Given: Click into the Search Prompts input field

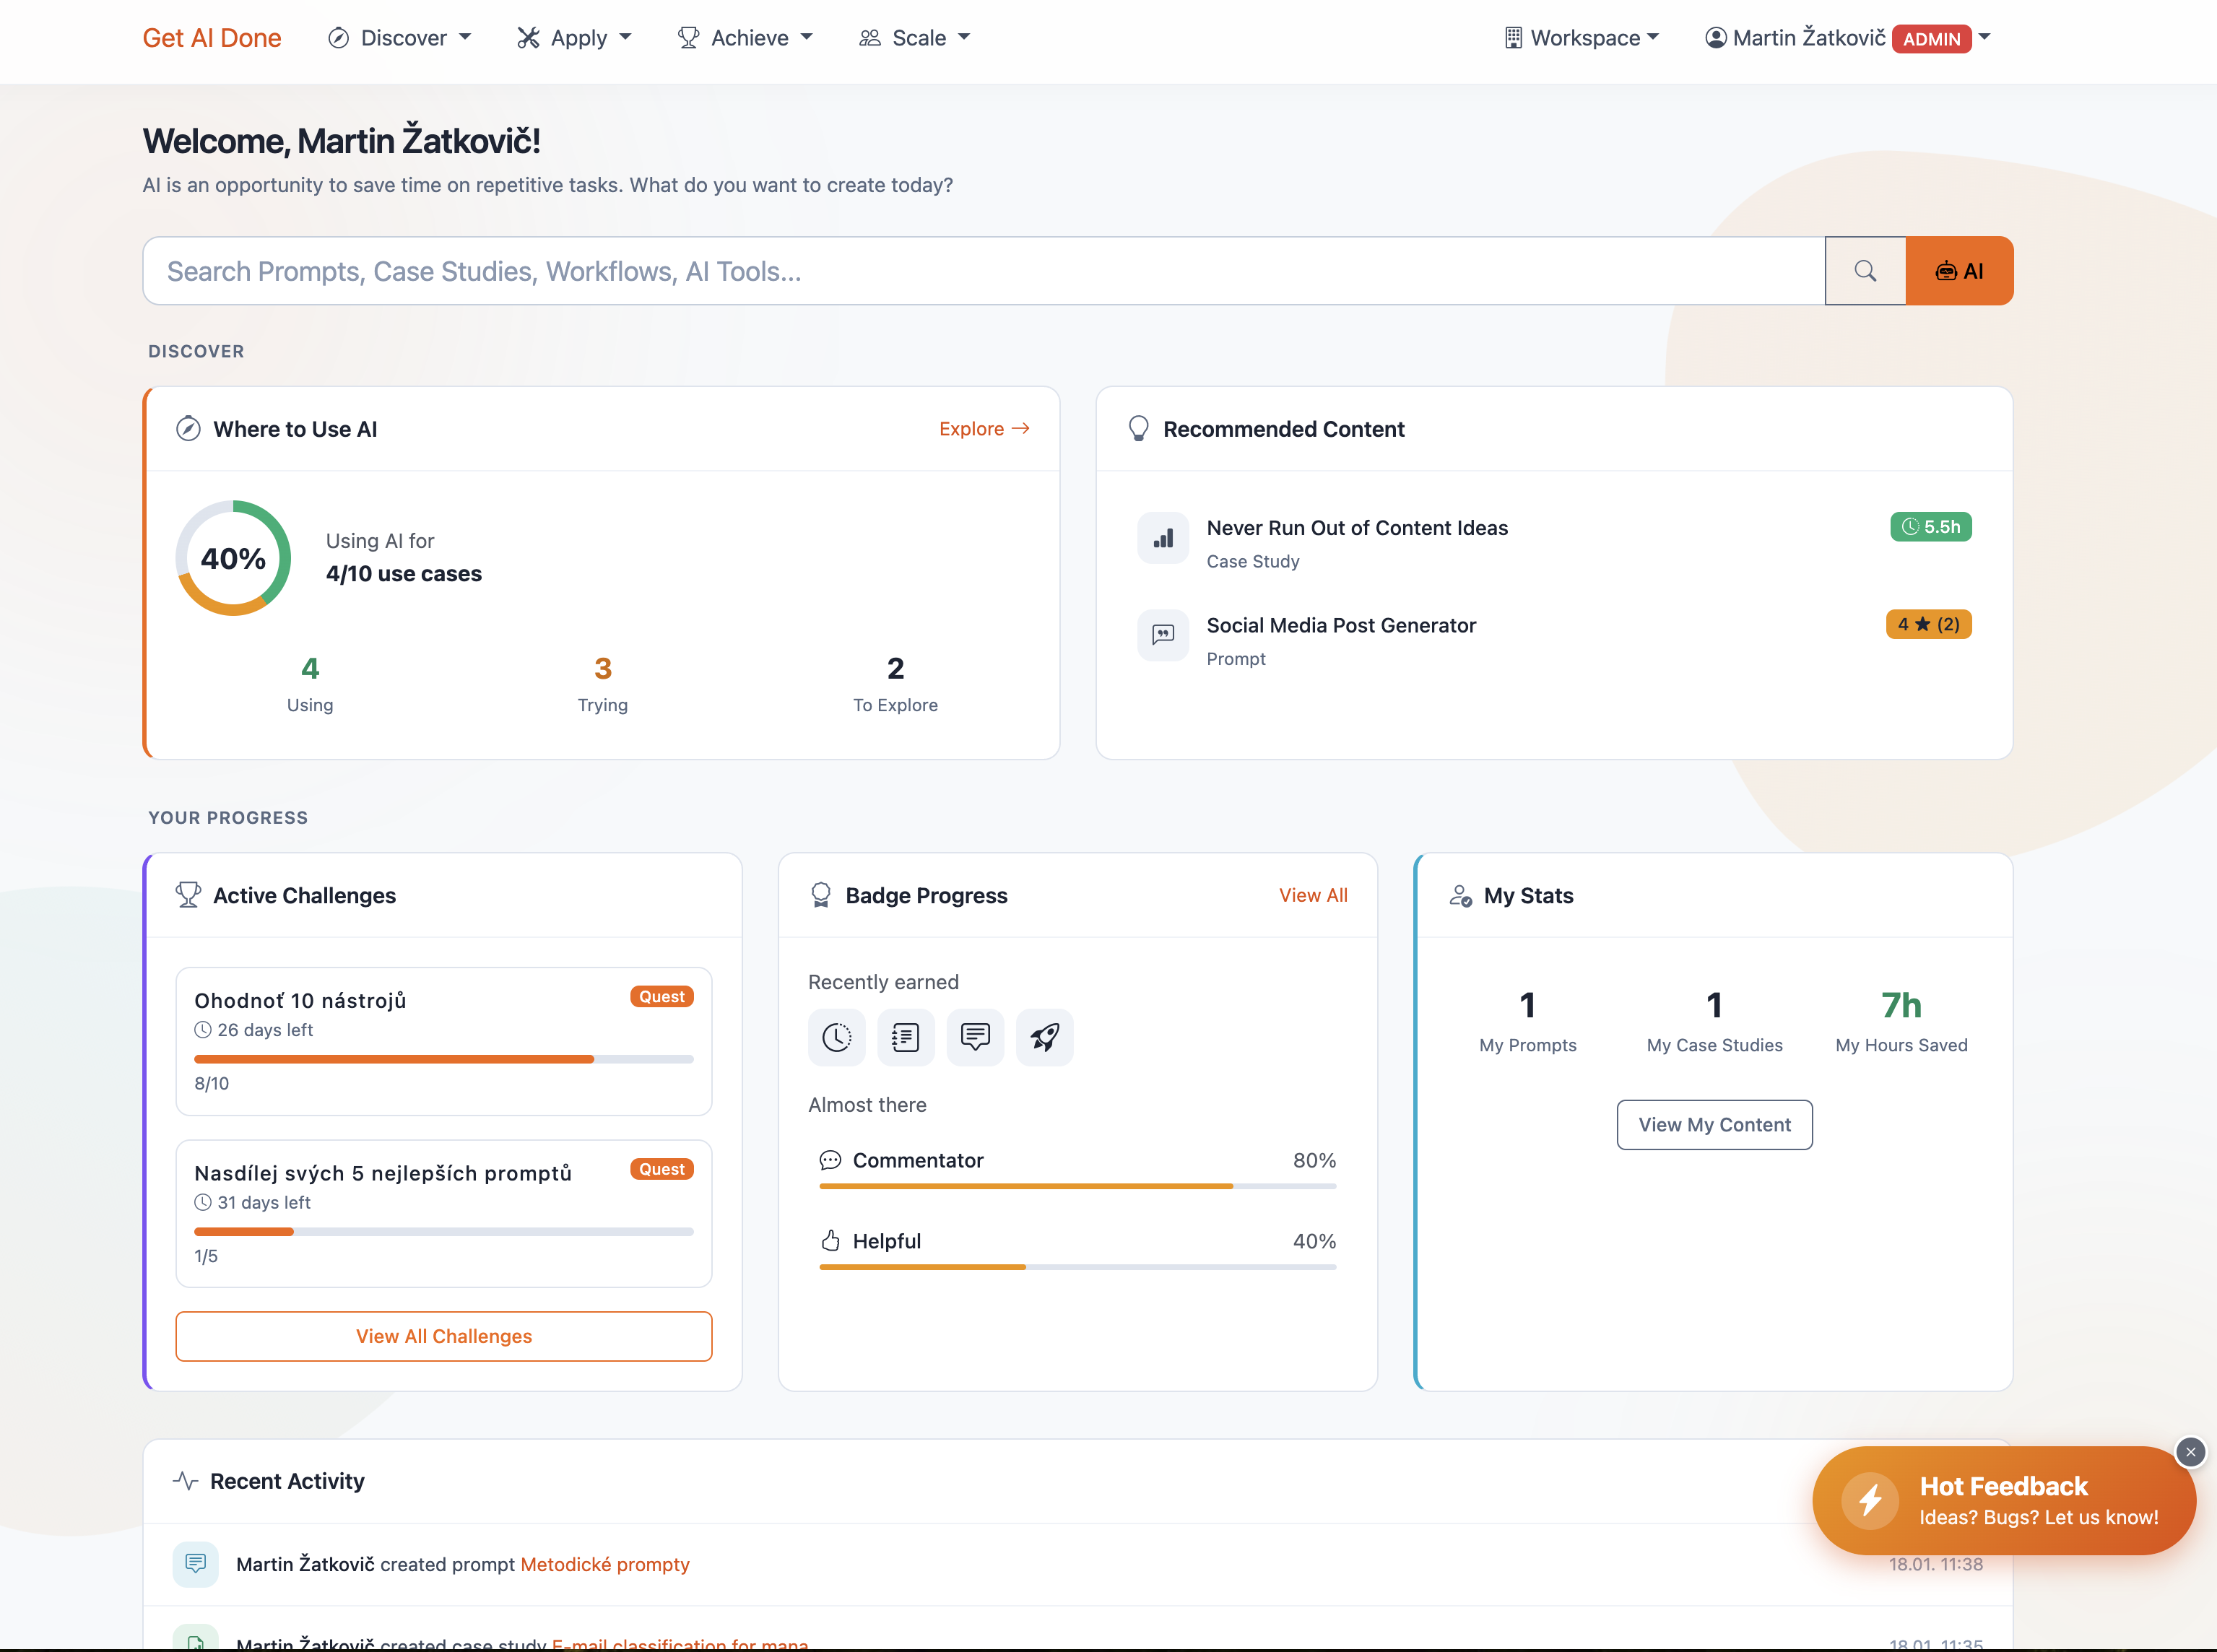Looking at the screenshot, I should click(984, 271).
